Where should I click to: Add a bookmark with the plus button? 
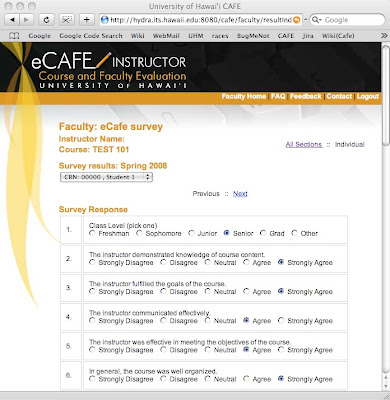[87, 20]
